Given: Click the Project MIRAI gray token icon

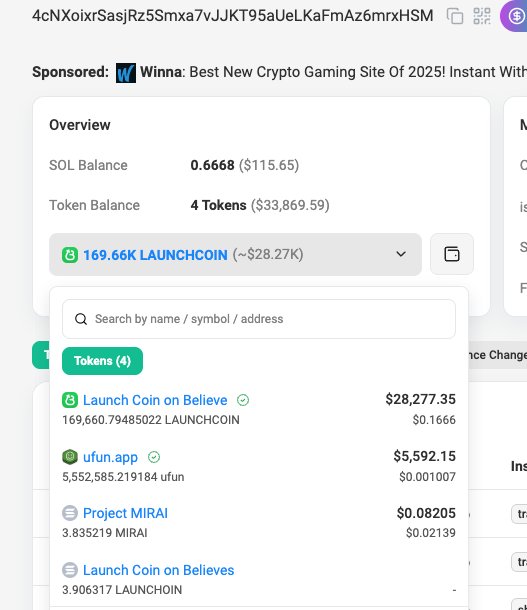Looking at the screenshot, I should pyautogui.click(x=70, y=513).
